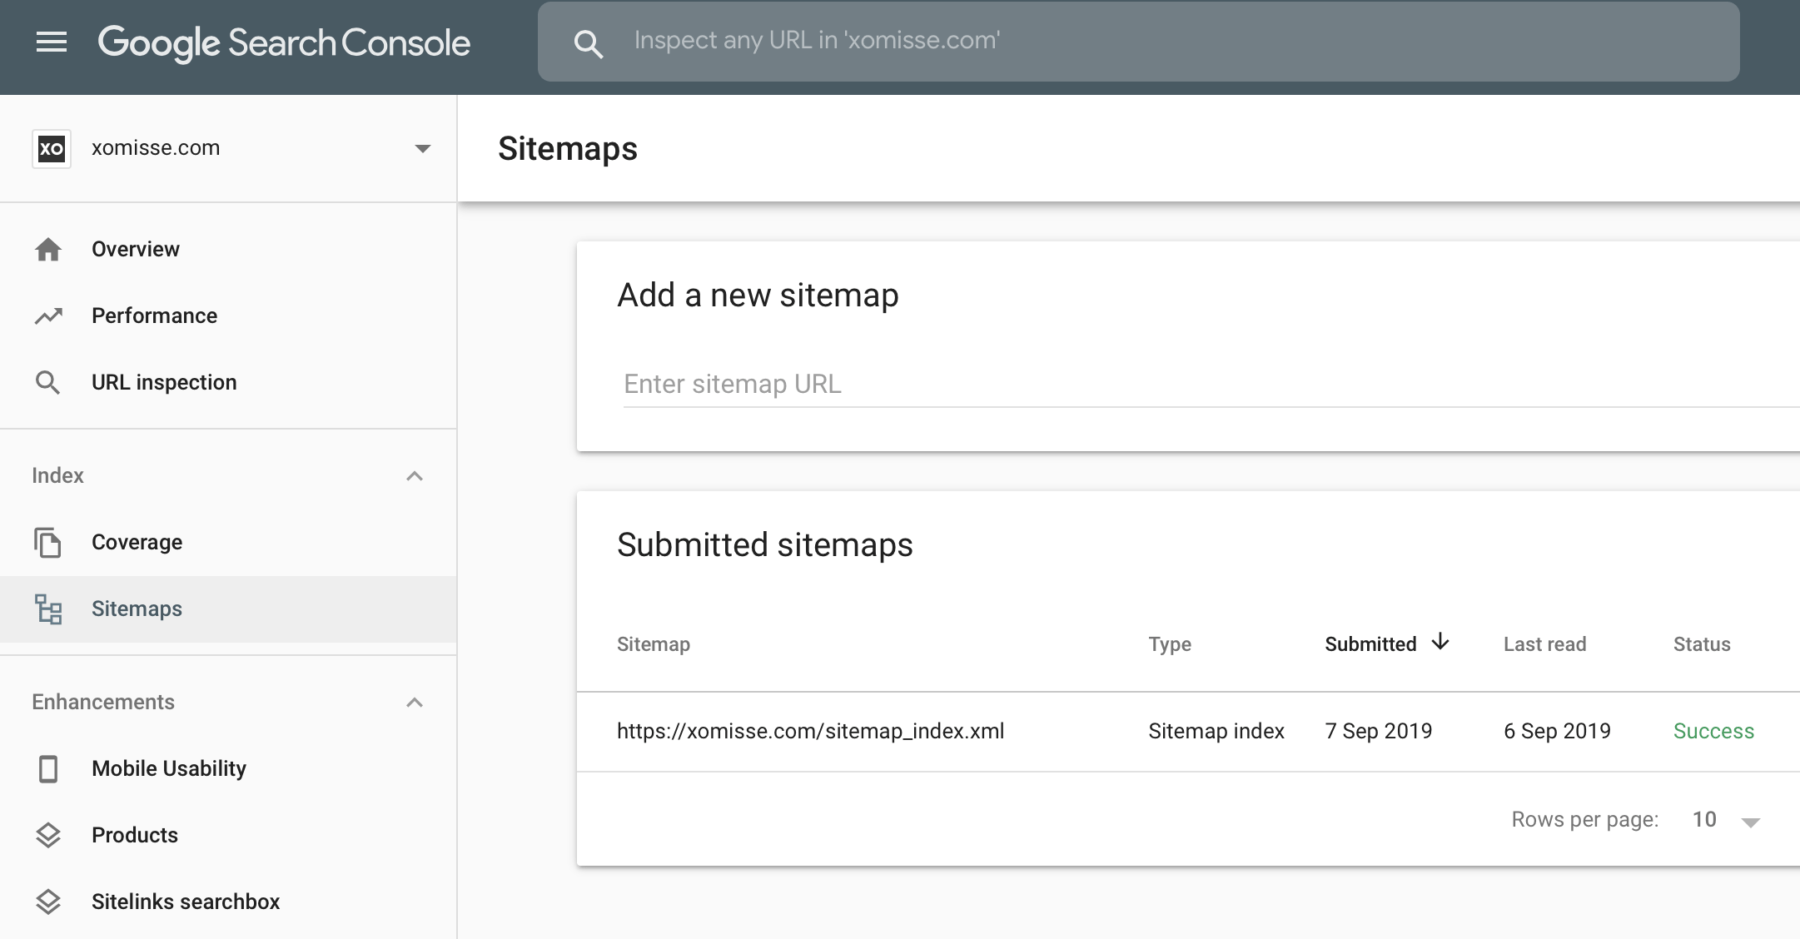Click the Overview home icon
The height and width of the screenshot is (939, 1800).
pos(48,249)
